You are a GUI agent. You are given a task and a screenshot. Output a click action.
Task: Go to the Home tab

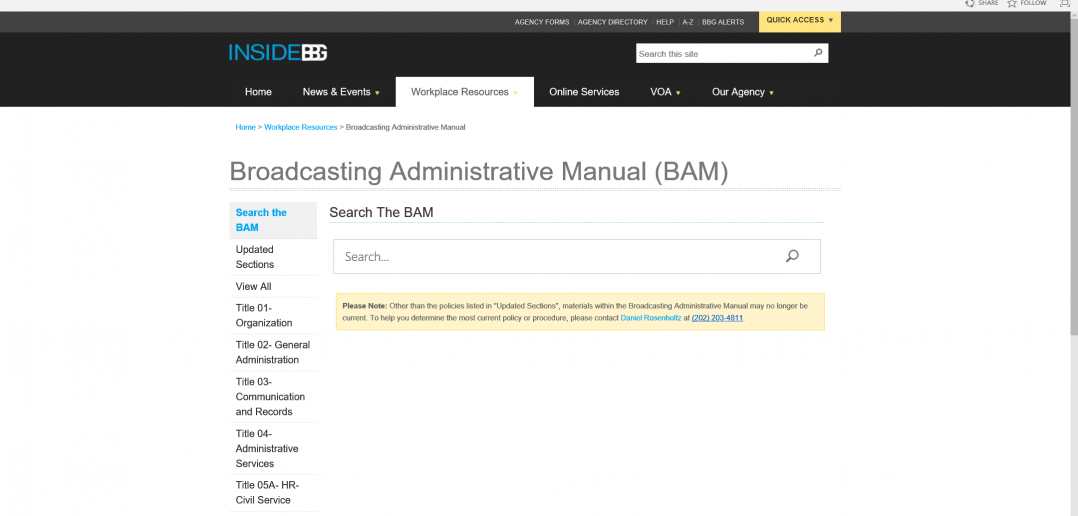[258, 92]
